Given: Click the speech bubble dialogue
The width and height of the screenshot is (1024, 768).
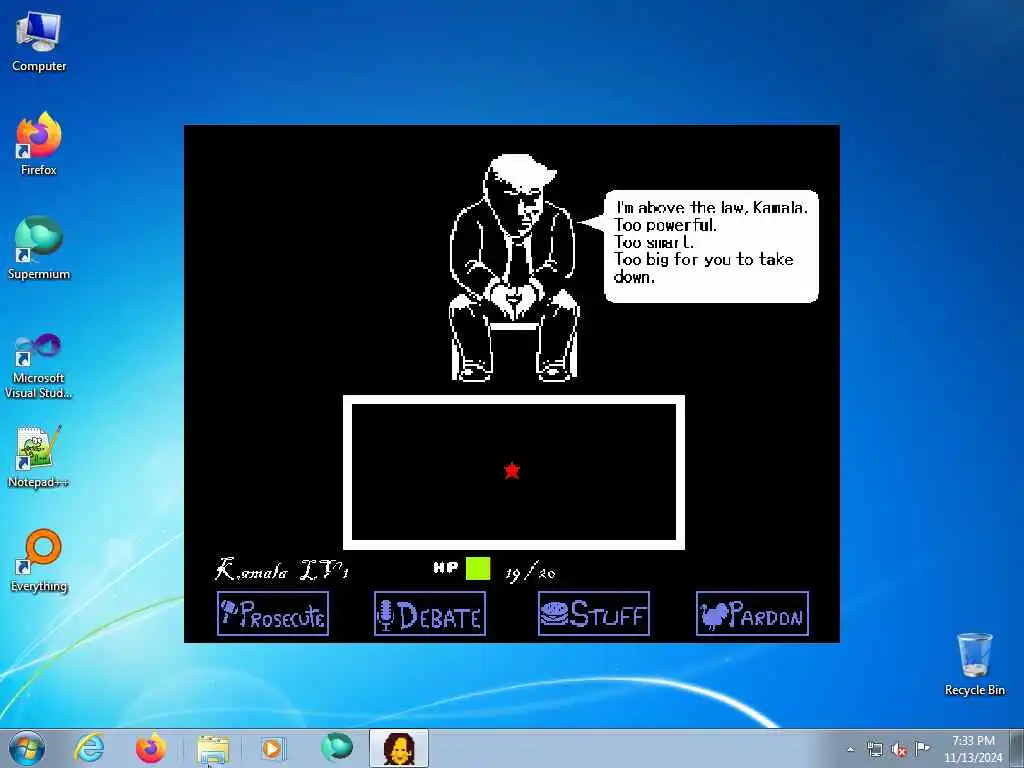Looking at the screenshot, I should pyautogui.click(x=711, y=246).
